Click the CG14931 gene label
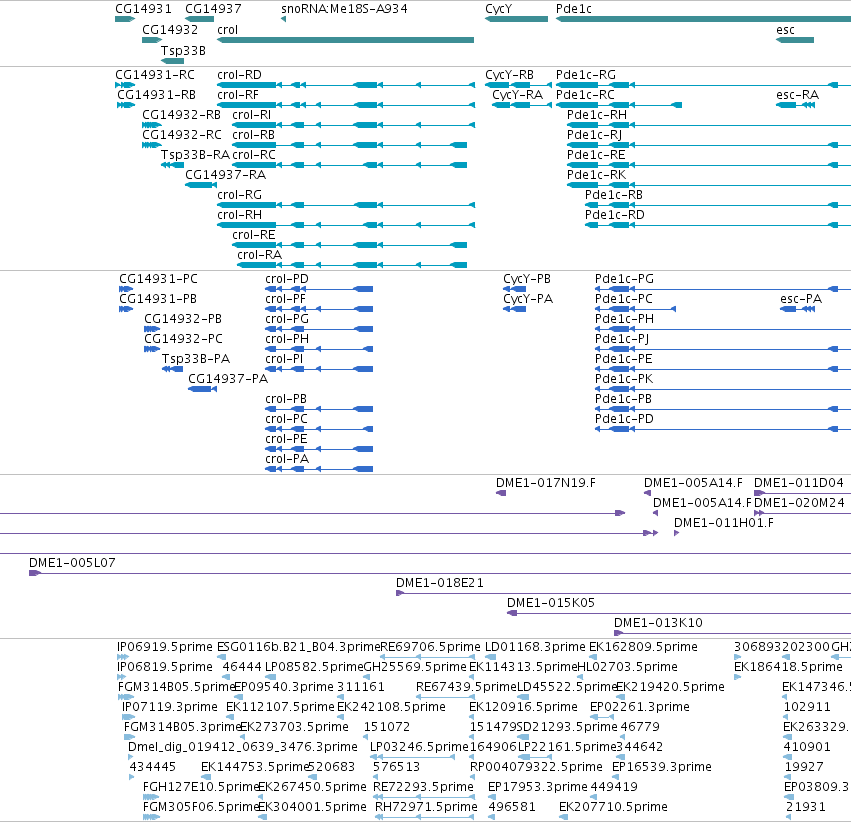Screen dimensions: 851x822 point(143,9)
